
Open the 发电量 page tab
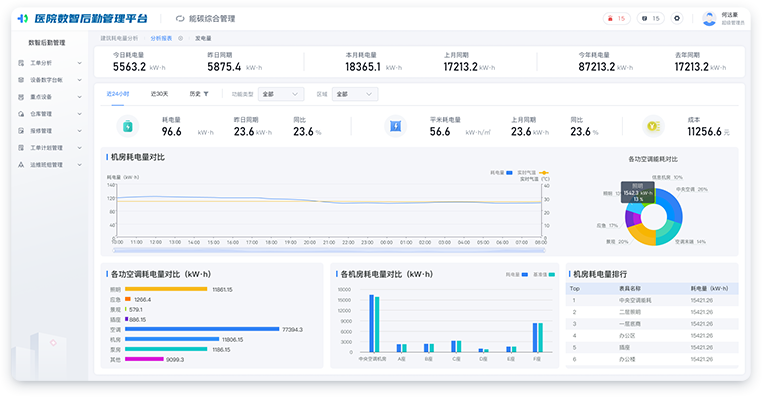(x=203, y=38)
